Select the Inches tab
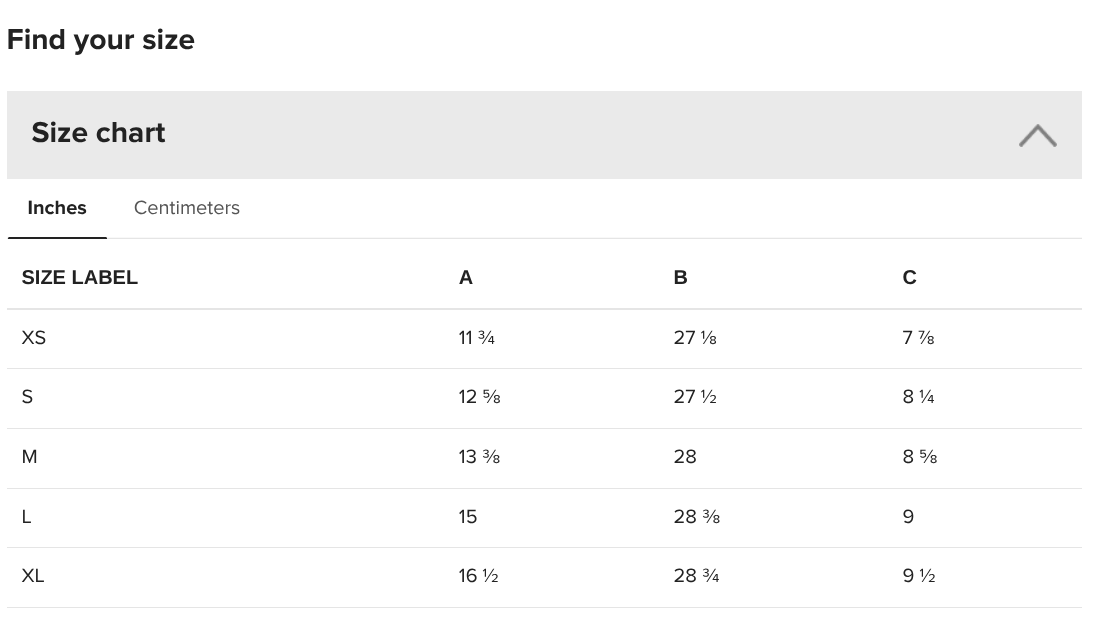 click(x=57, y=208)
